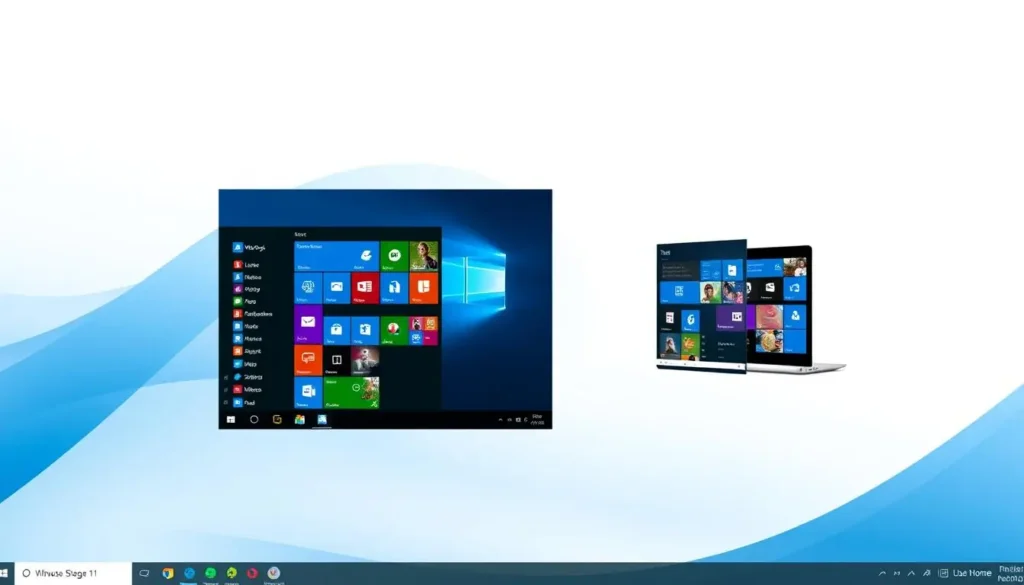This screenshot has width=1024, height=585.
Task: Select the Task View button on taskbar
Action: pyautogui.click(x=143, y=573)
